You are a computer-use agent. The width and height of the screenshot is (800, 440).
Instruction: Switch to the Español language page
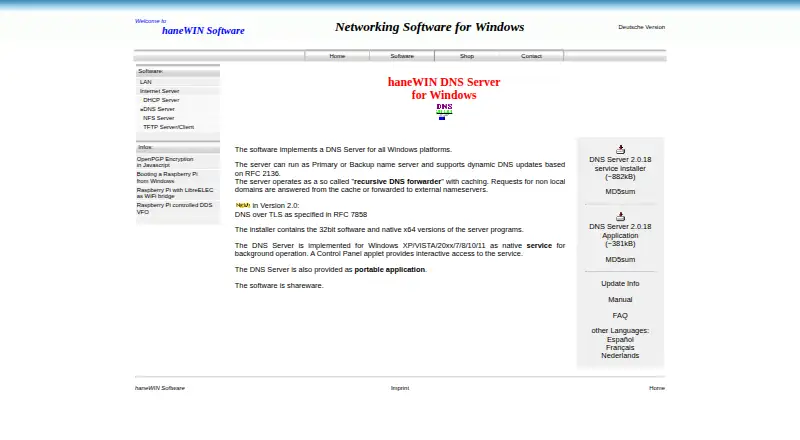[620, 339]
